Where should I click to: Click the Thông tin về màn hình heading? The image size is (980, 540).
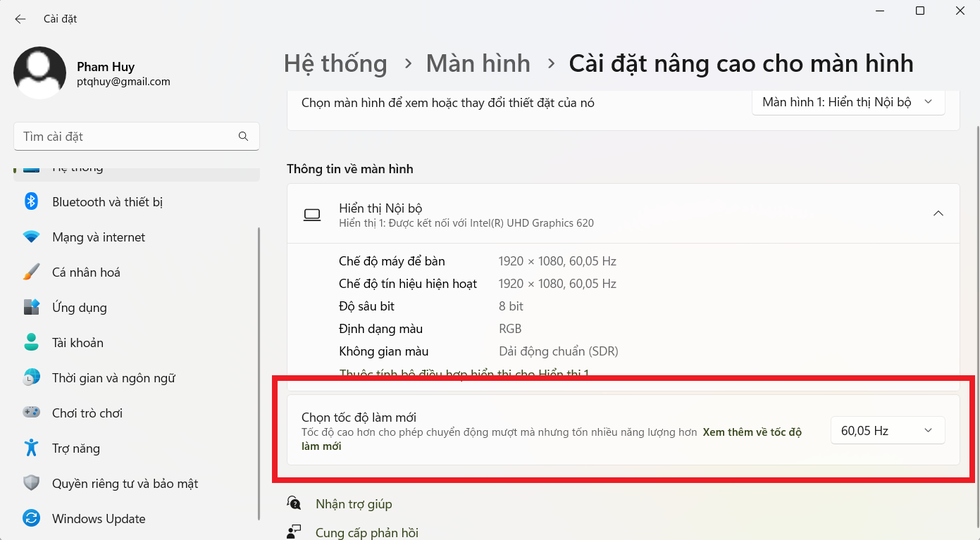pyautogui.click(x=350, y=169)
